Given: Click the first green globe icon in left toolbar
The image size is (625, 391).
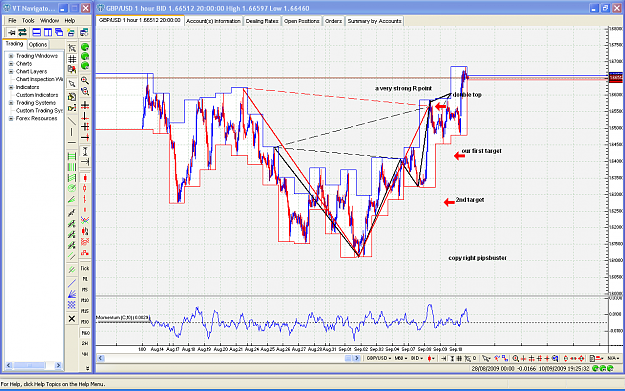Looking at the screenshot, I should [x=85, y=47].
